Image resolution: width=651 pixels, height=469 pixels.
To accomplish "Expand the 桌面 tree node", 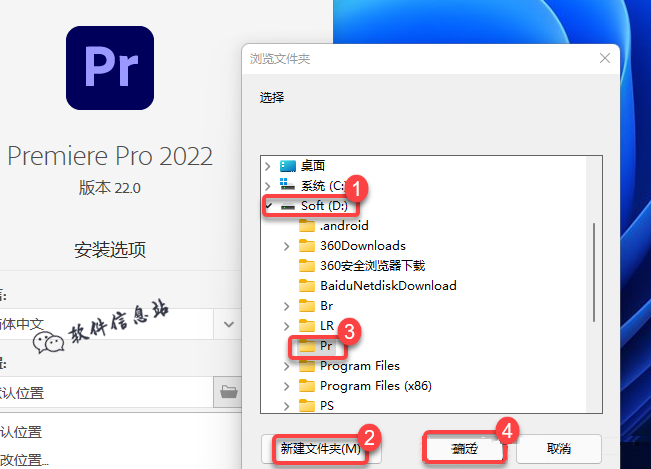I will pos(268,166).
